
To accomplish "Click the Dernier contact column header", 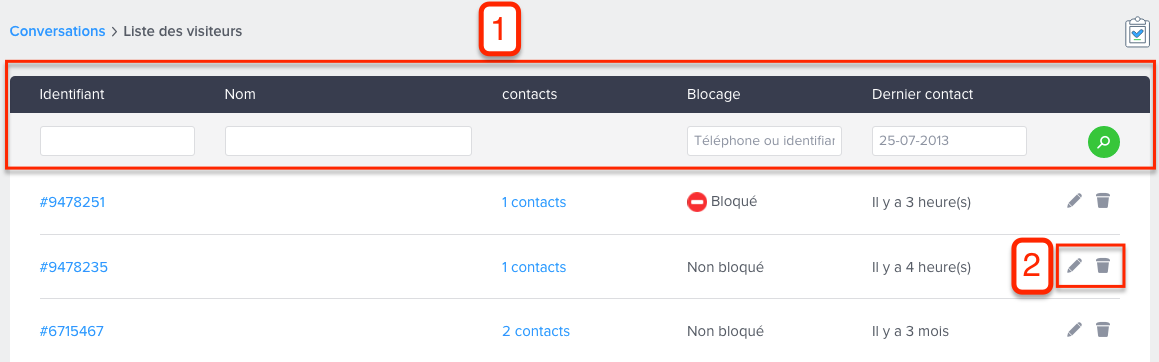I will coord(922,95).
